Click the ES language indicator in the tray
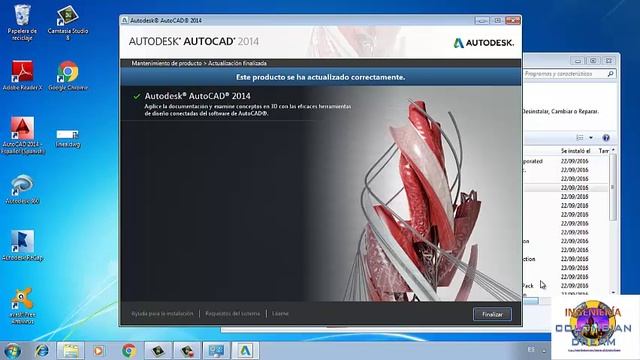Image resolution: width=640 pixels, height=360 pixels. 531,350
